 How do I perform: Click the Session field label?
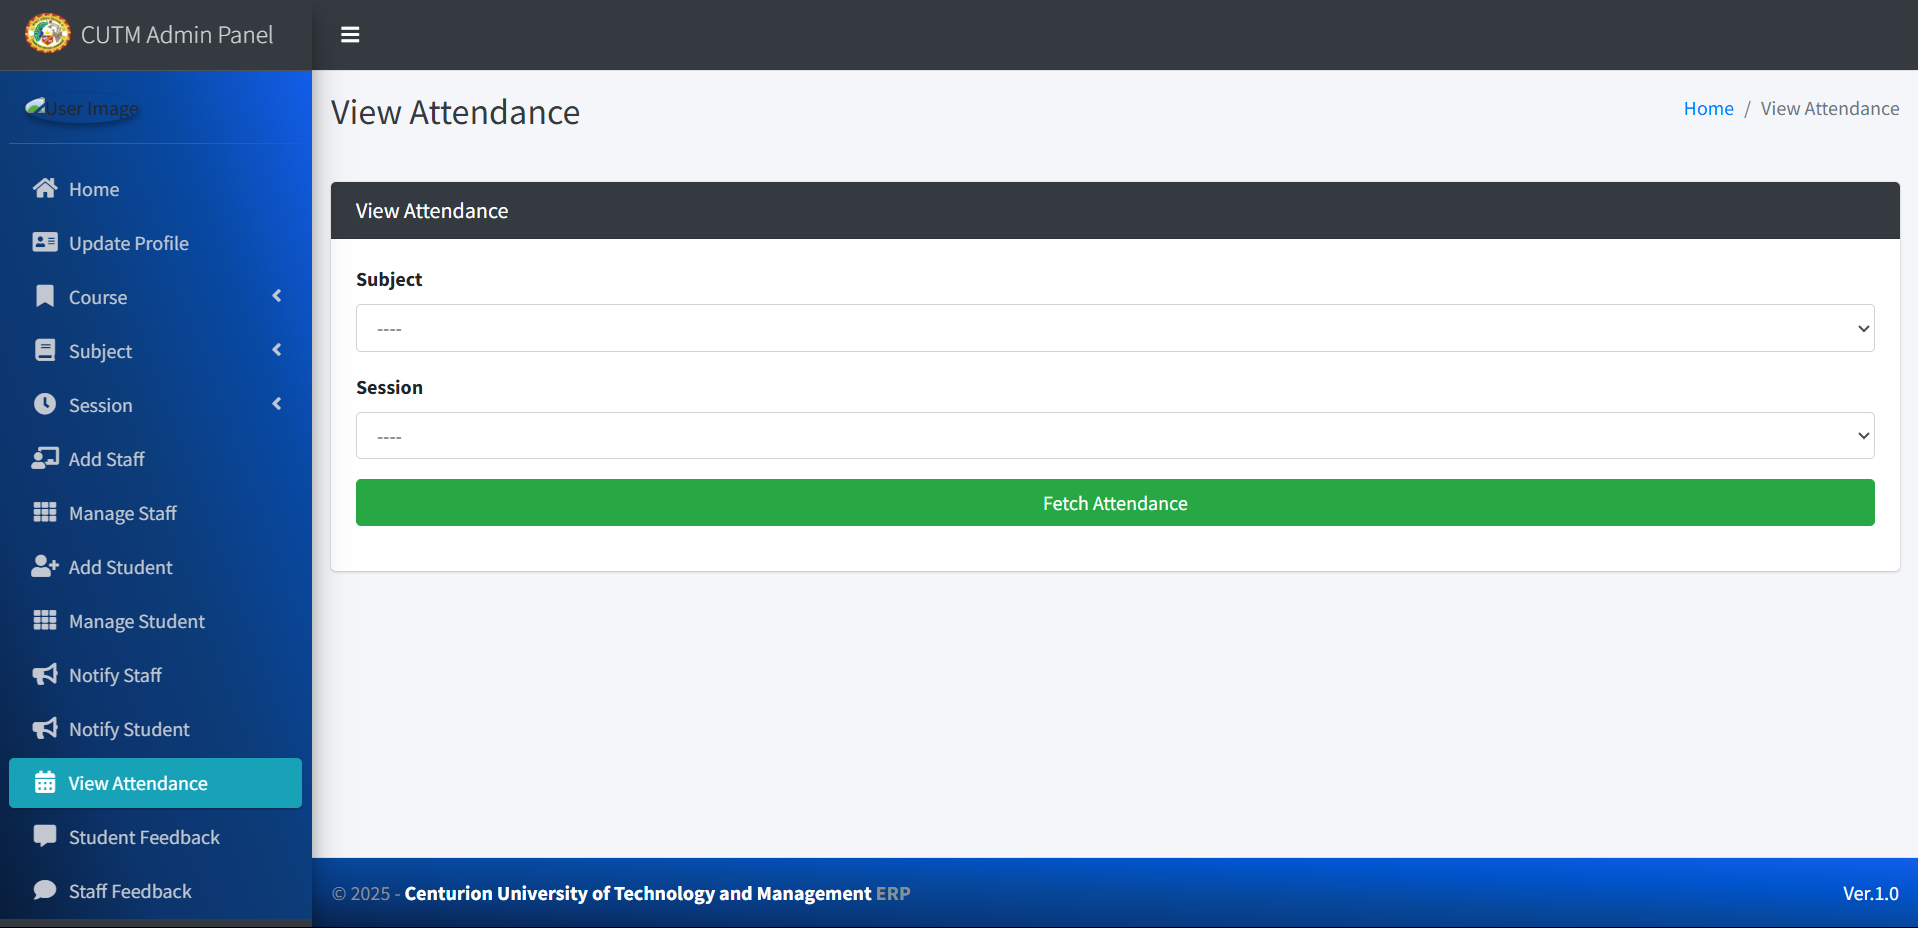389,387
